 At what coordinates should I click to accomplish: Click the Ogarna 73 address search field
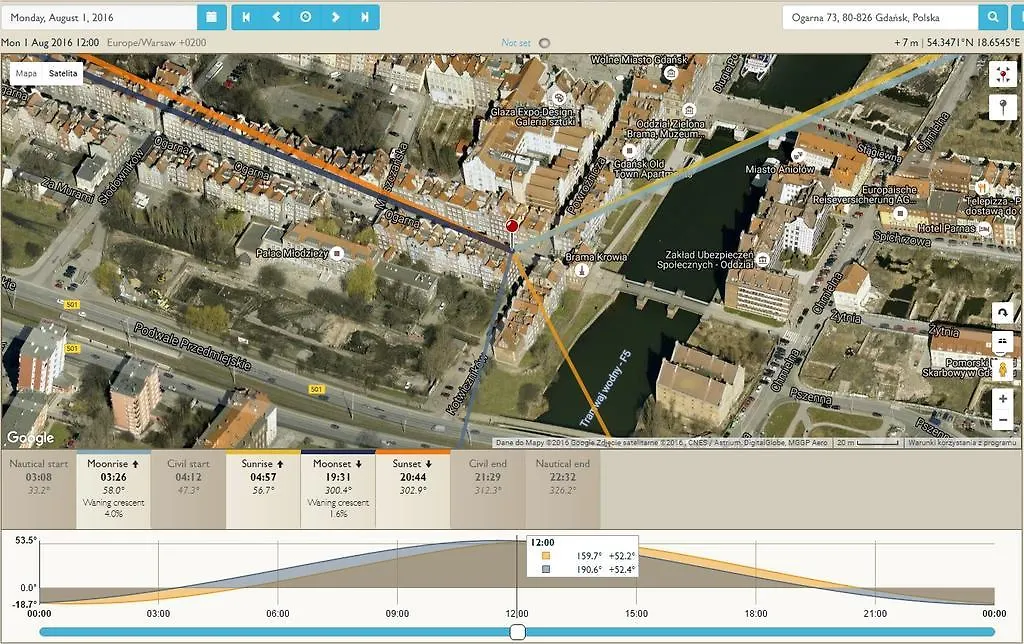(880, 18)
